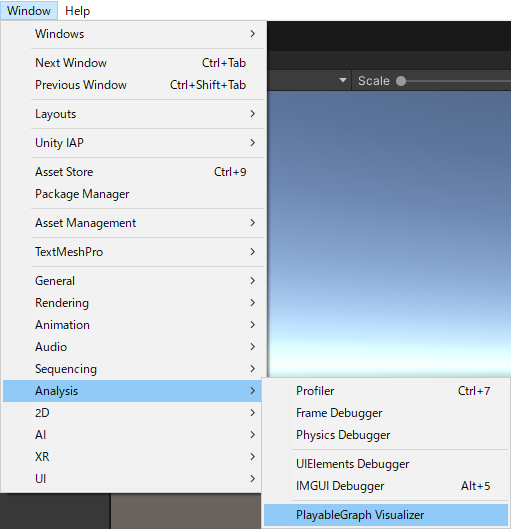Open the IMGUI Debugger

click(386, 486)
